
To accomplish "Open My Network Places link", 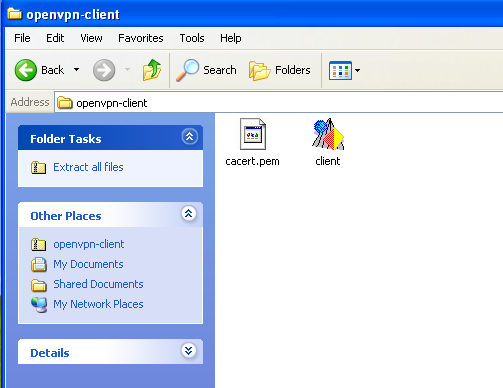I will pos(98,304).
